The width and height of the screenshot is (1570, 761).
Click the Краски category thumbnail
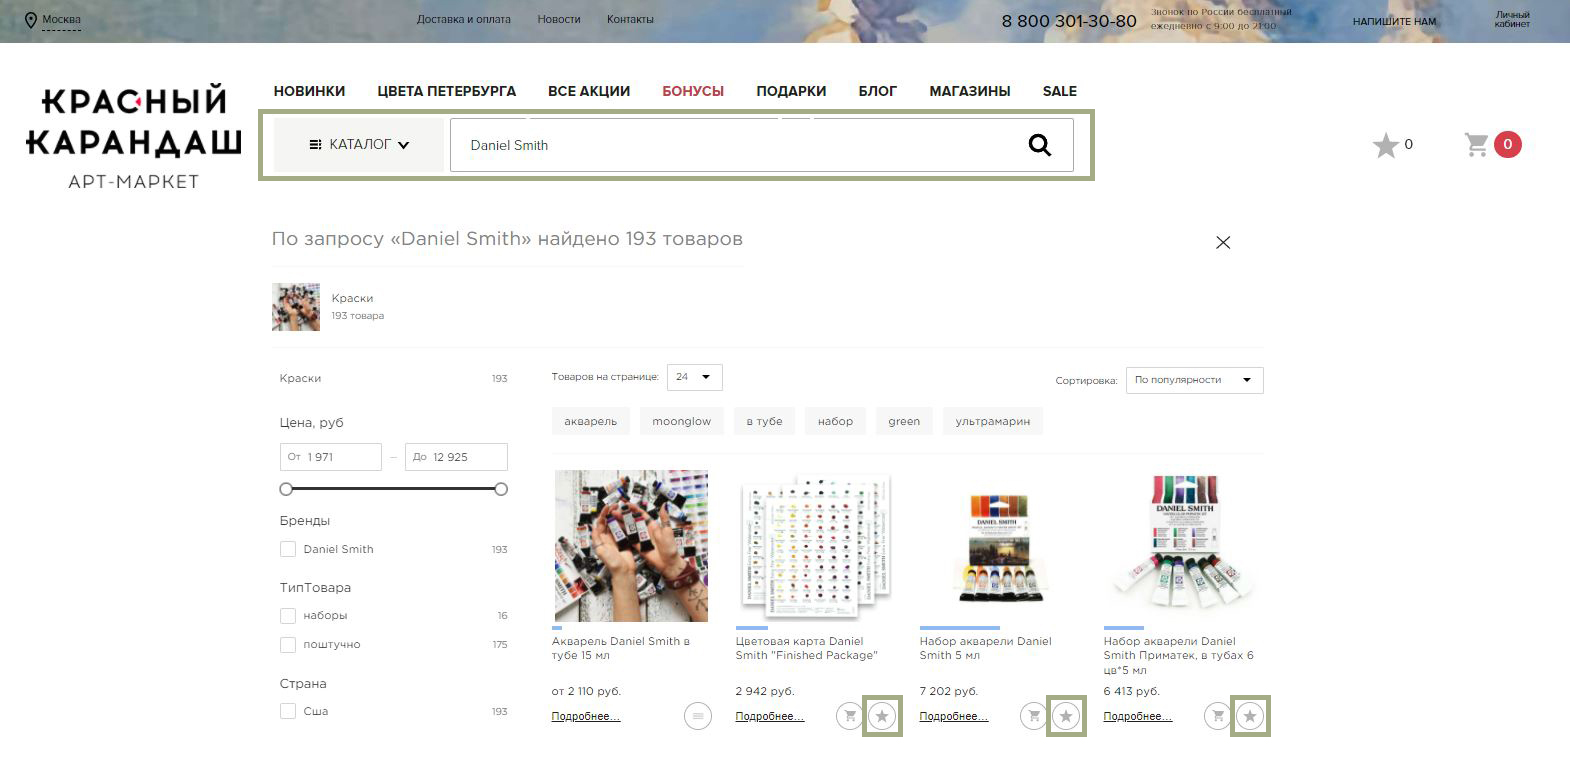point(296,307)
